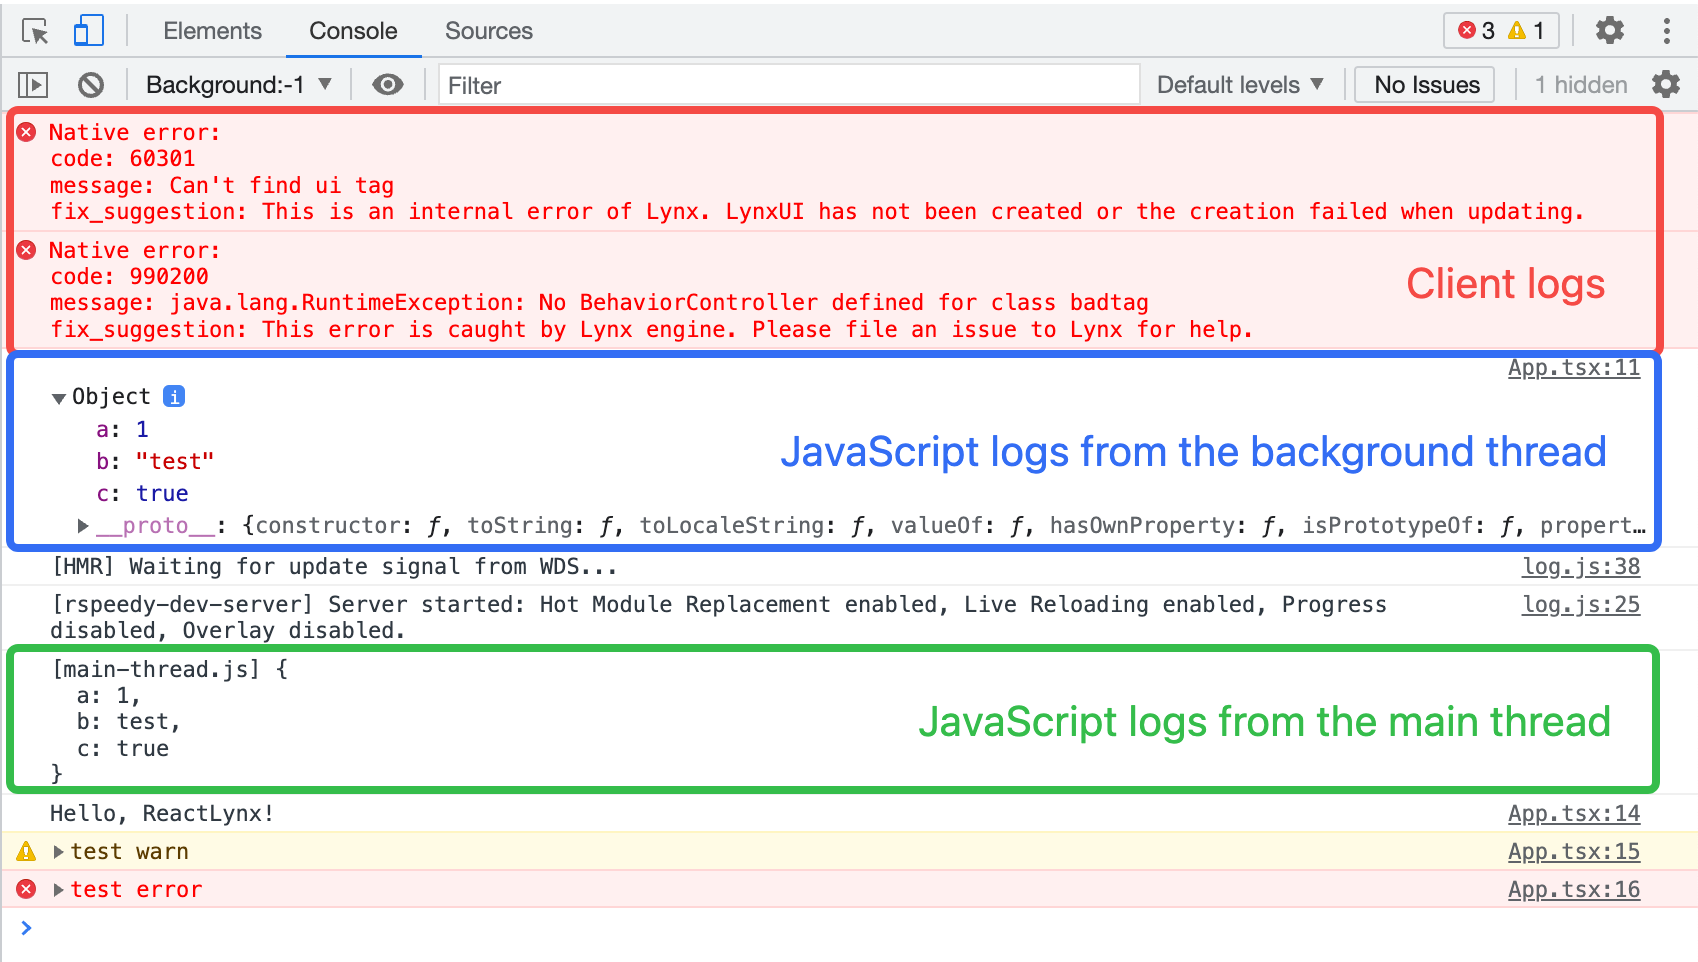
Task: Open source link App.tsx:16
Action: tap(1574, 890)
